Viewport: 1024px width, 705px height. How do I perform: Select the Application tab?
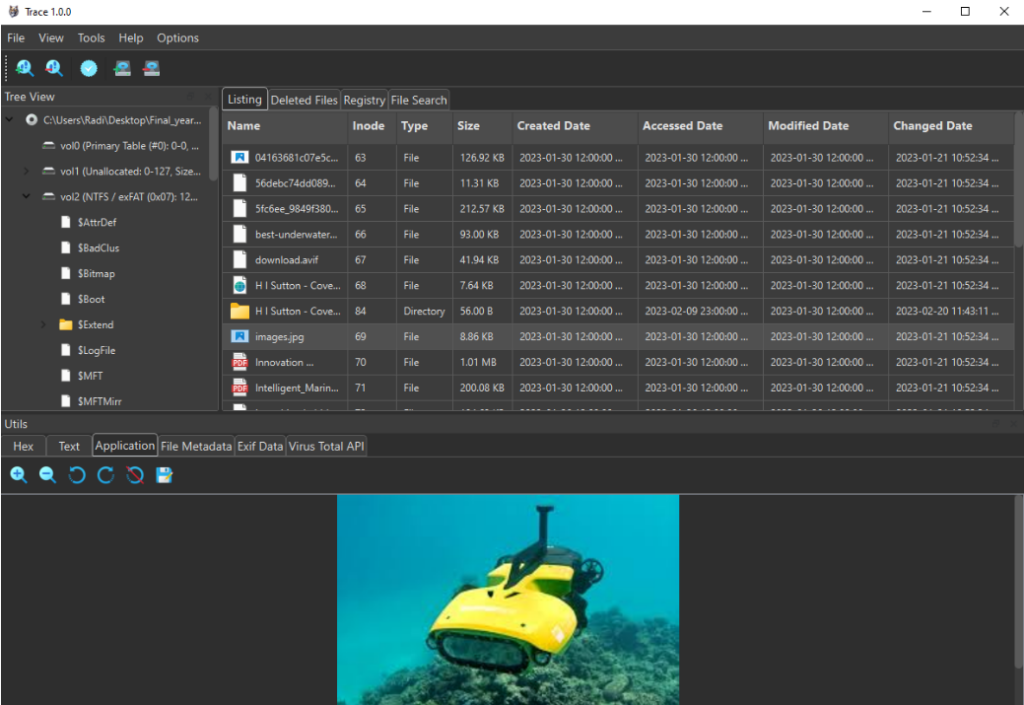(125, 445)
